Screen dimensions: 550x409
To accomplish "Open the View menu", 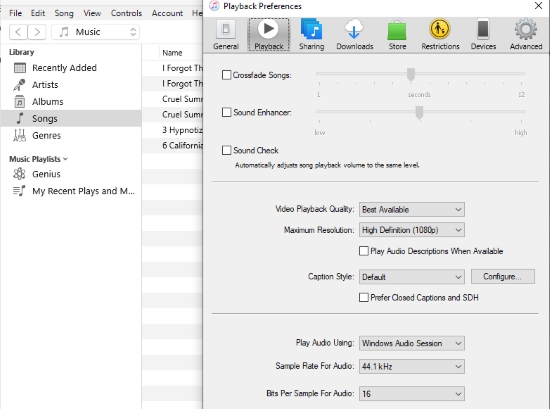I will coord(92,13).
